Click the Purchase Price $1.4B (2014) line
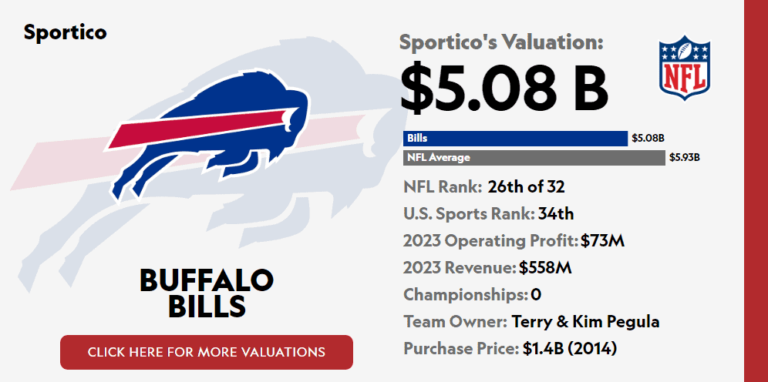The image size is (768, 382). tap(510, 349)
